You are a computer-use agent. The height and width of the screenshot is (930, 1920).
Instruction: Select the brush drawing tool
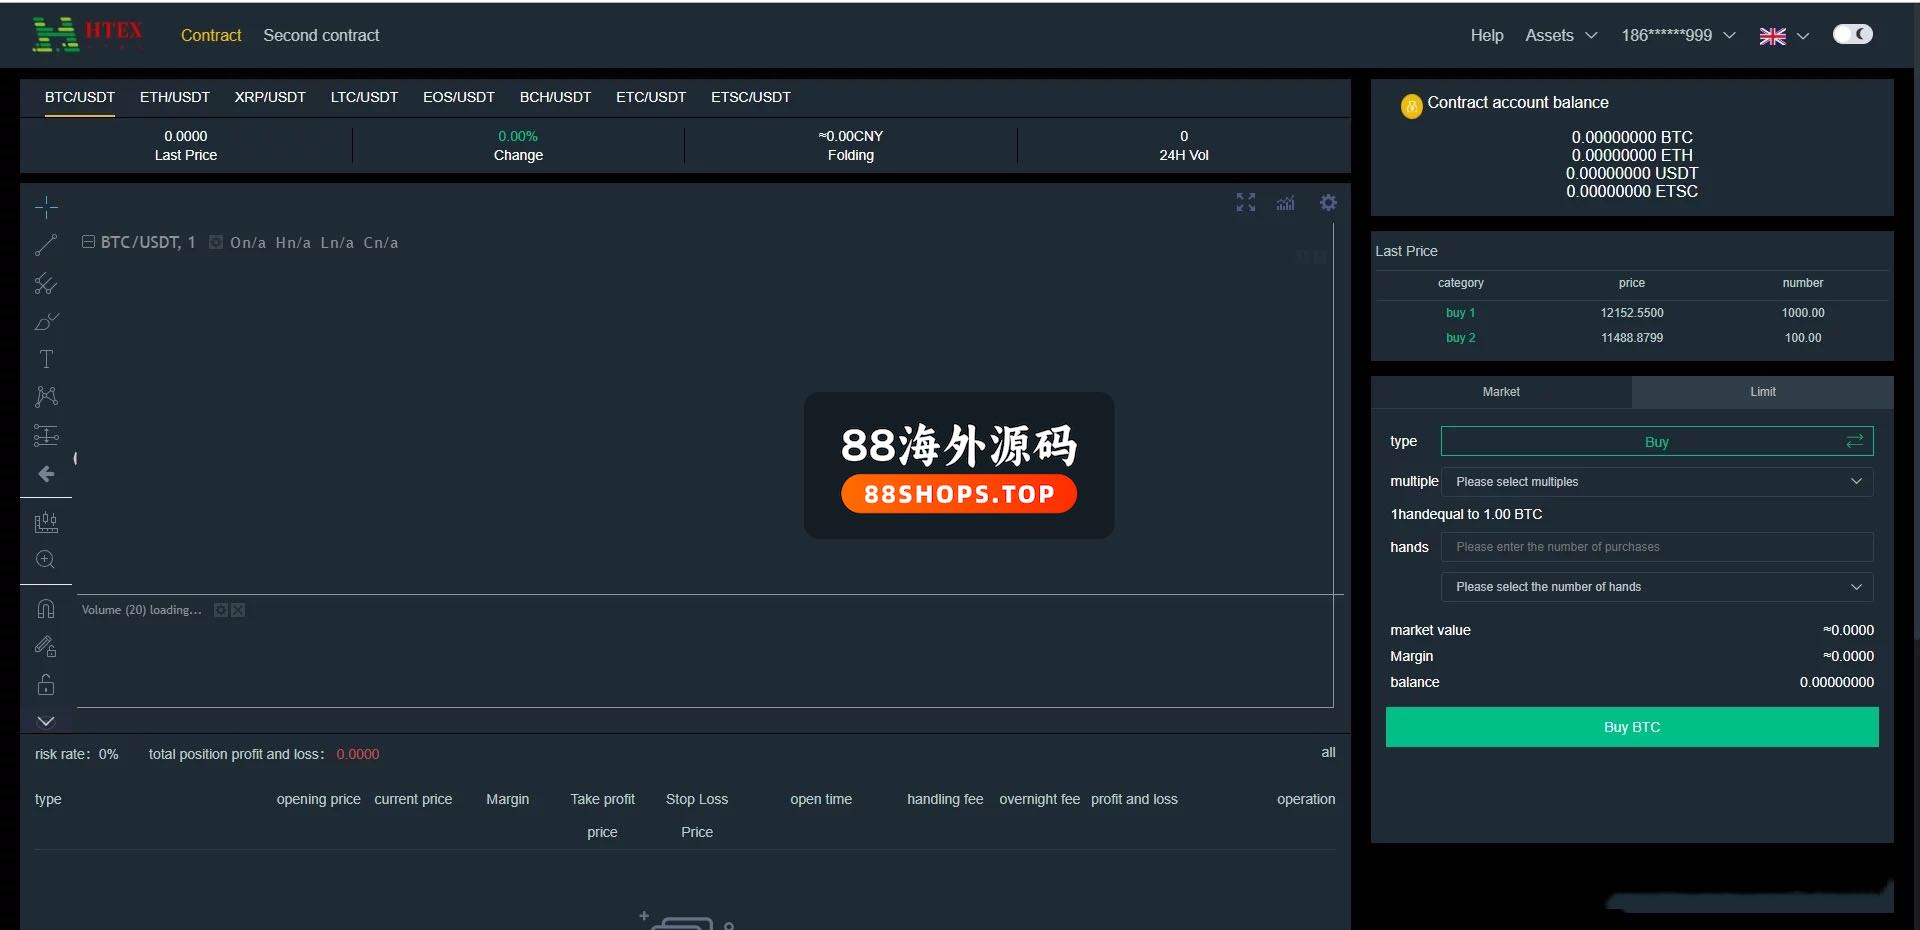click(46, 322)
